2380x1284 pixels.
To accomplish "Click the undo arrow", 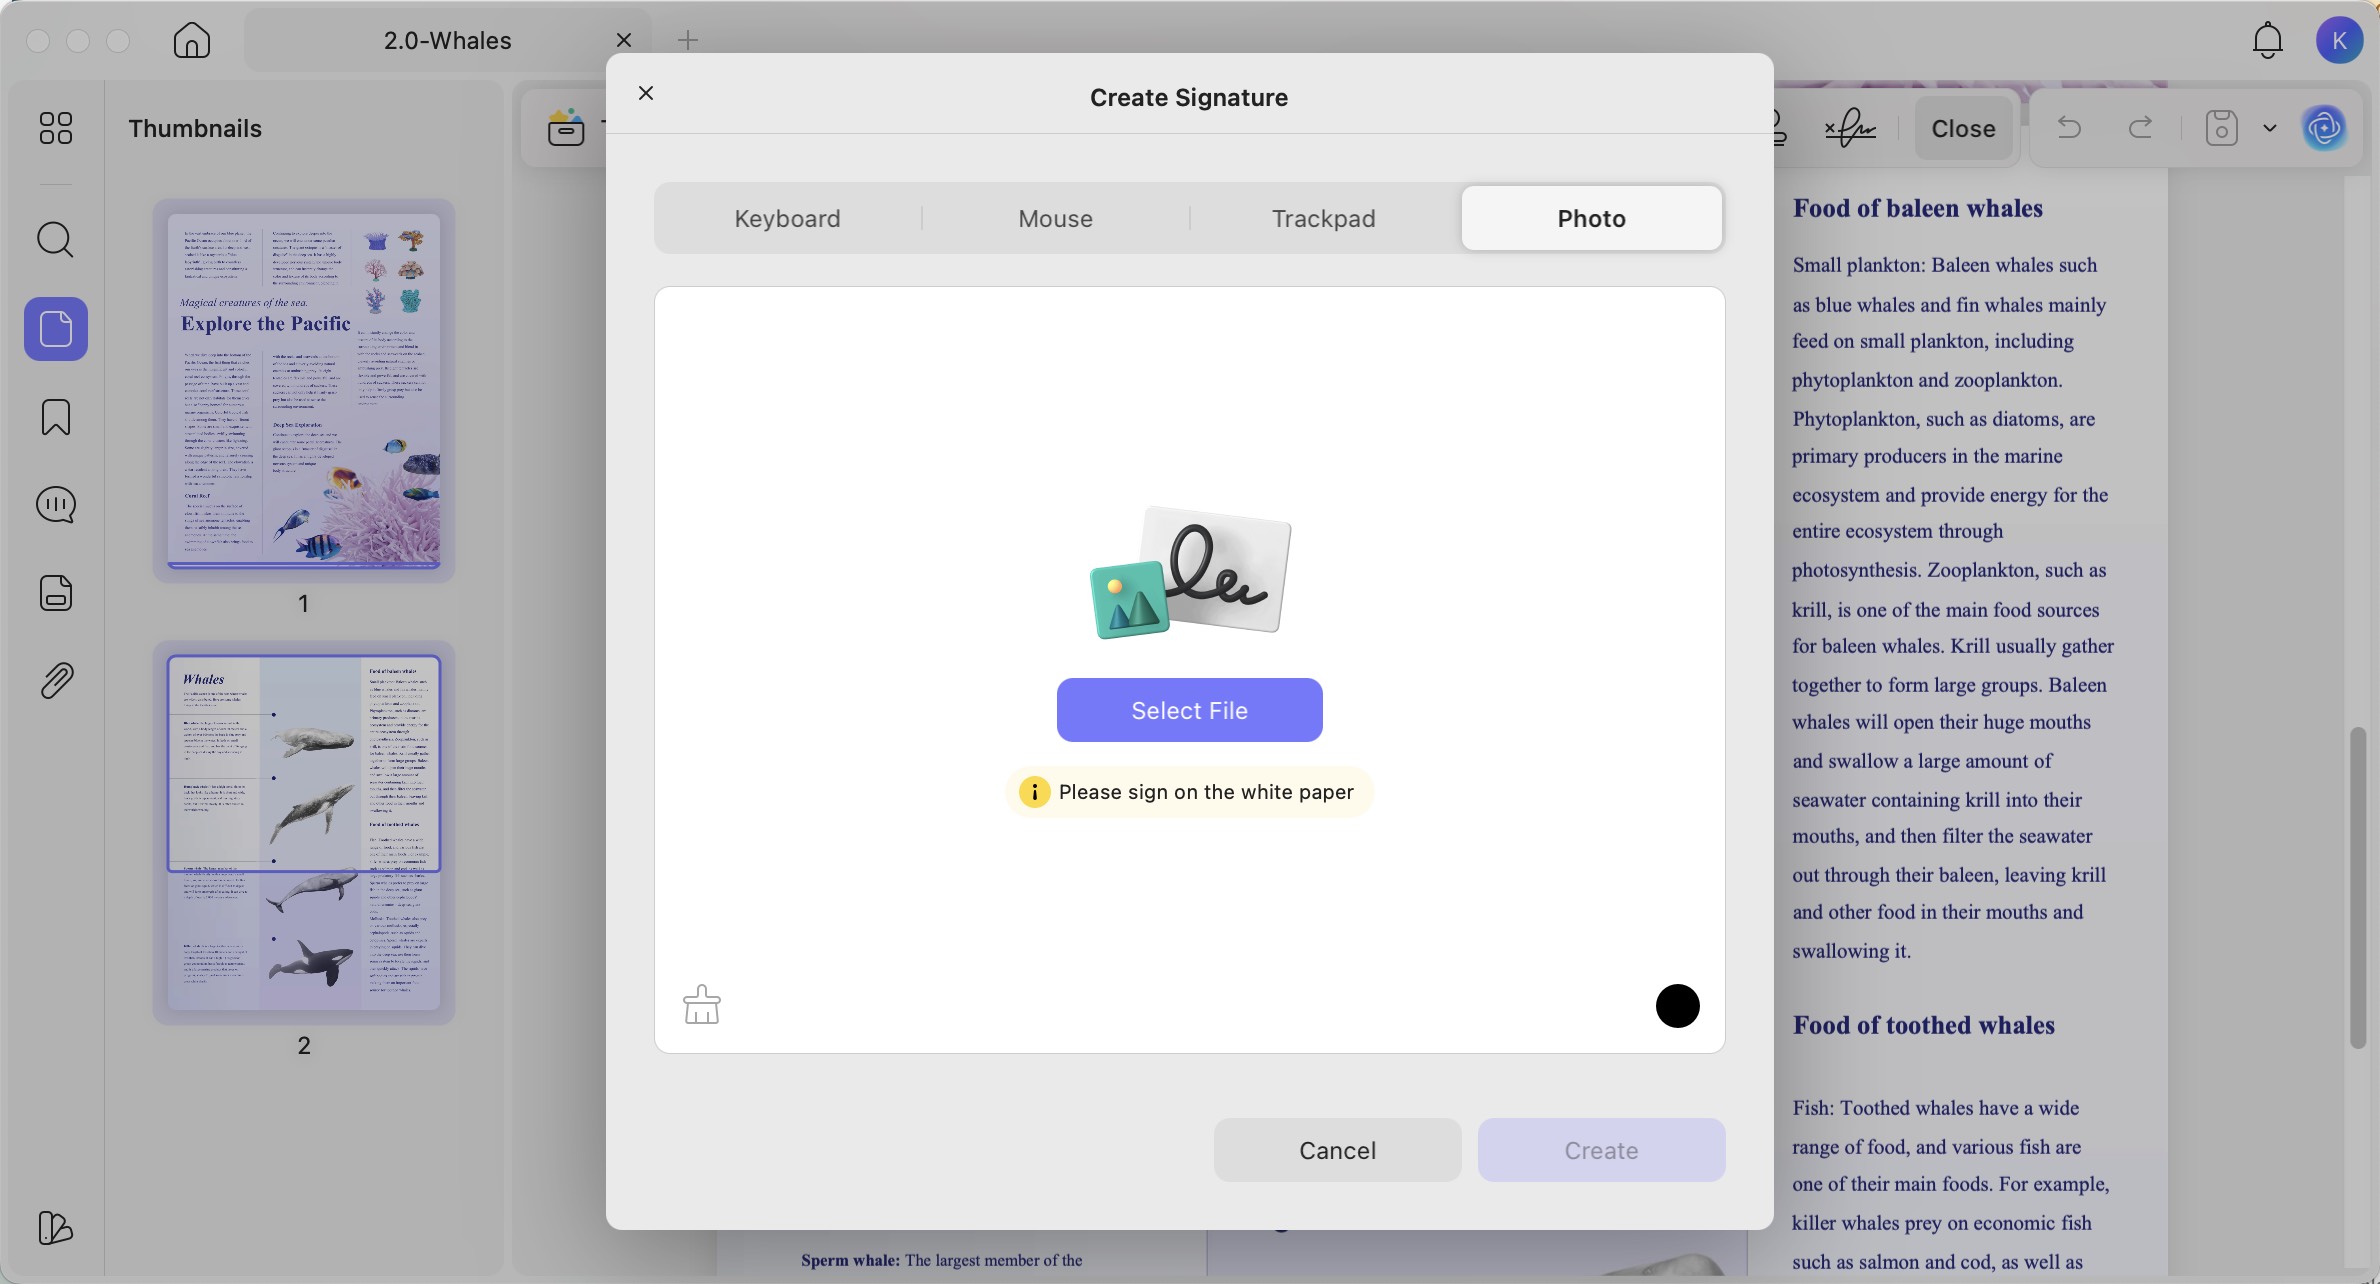I will [2069, 128].
